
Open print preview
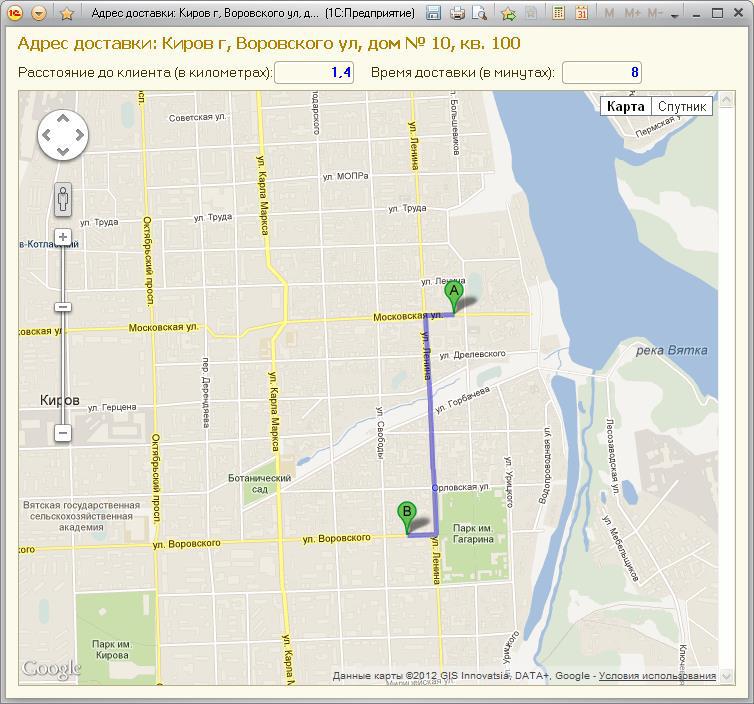tap(479, 14)
